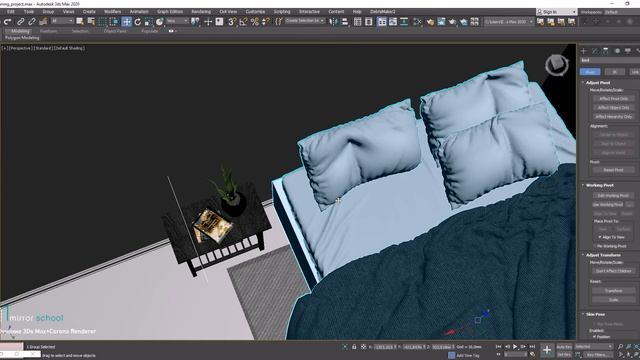The height and width of the screenshot is (360, 640).
Task: Switch to the Freeform ribbon tab
Action: click(49, 31)
